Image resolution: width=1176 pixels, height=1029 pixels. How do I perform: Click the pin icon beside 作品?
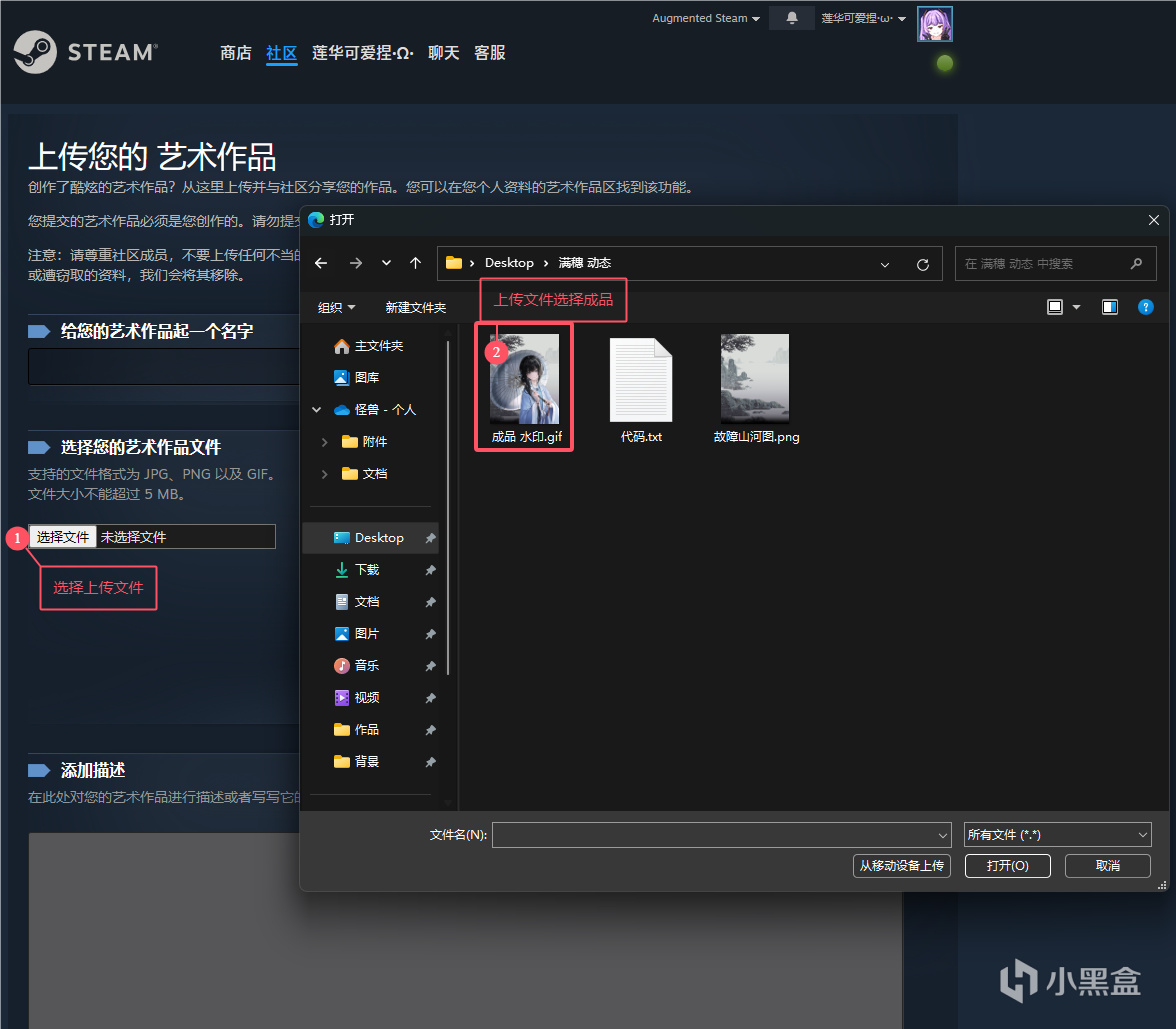point(430,730)
